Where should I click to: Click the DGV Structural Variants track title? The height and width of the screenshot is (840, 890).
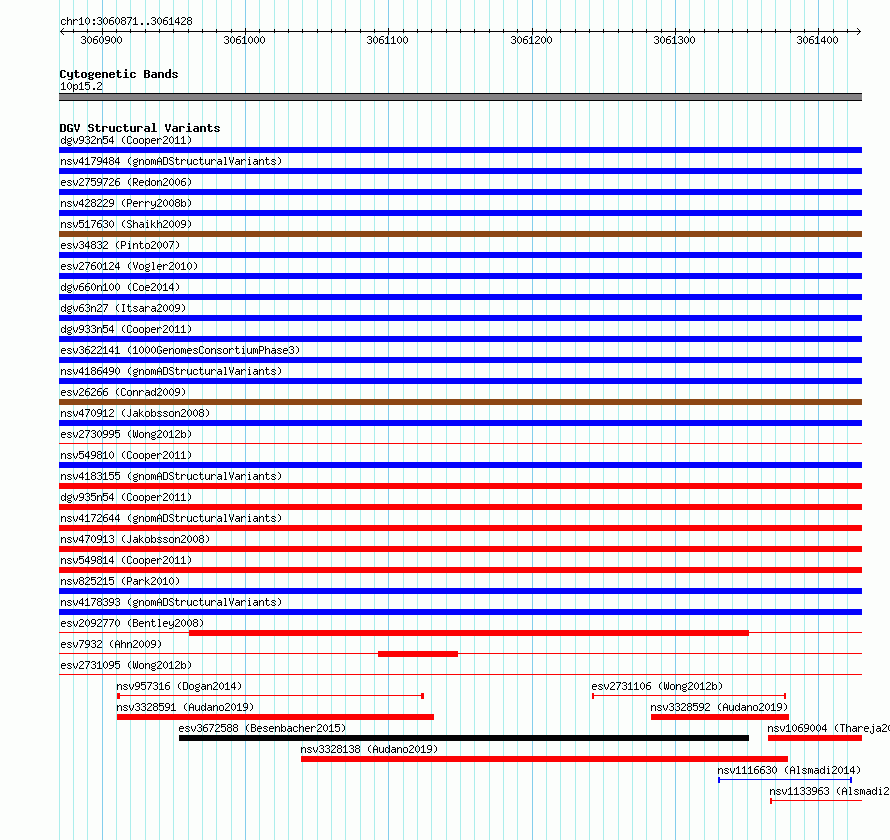pyautogui.click(x=140, y=128)
